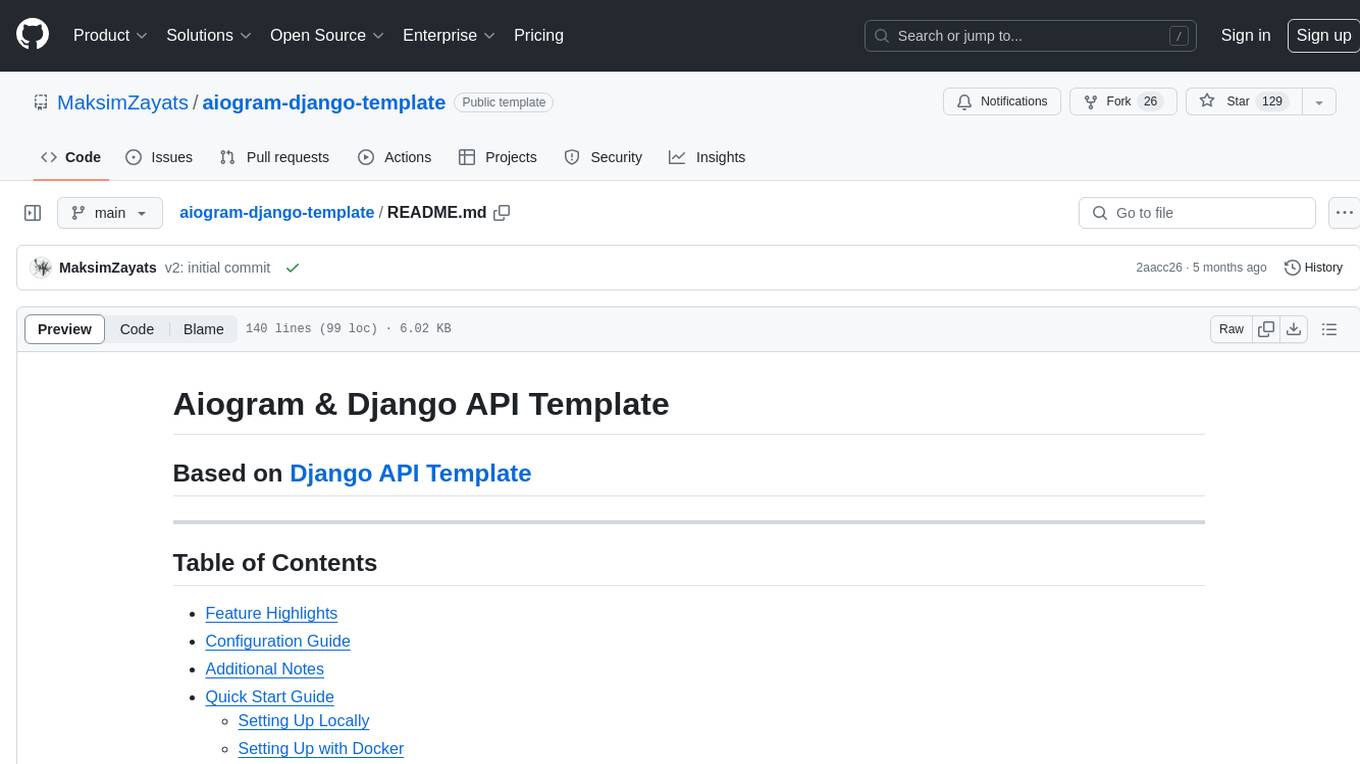1360x764 pixels.
Task: Go to aiogram-django-template breadcrumb root
Action: tap(277, 213)
